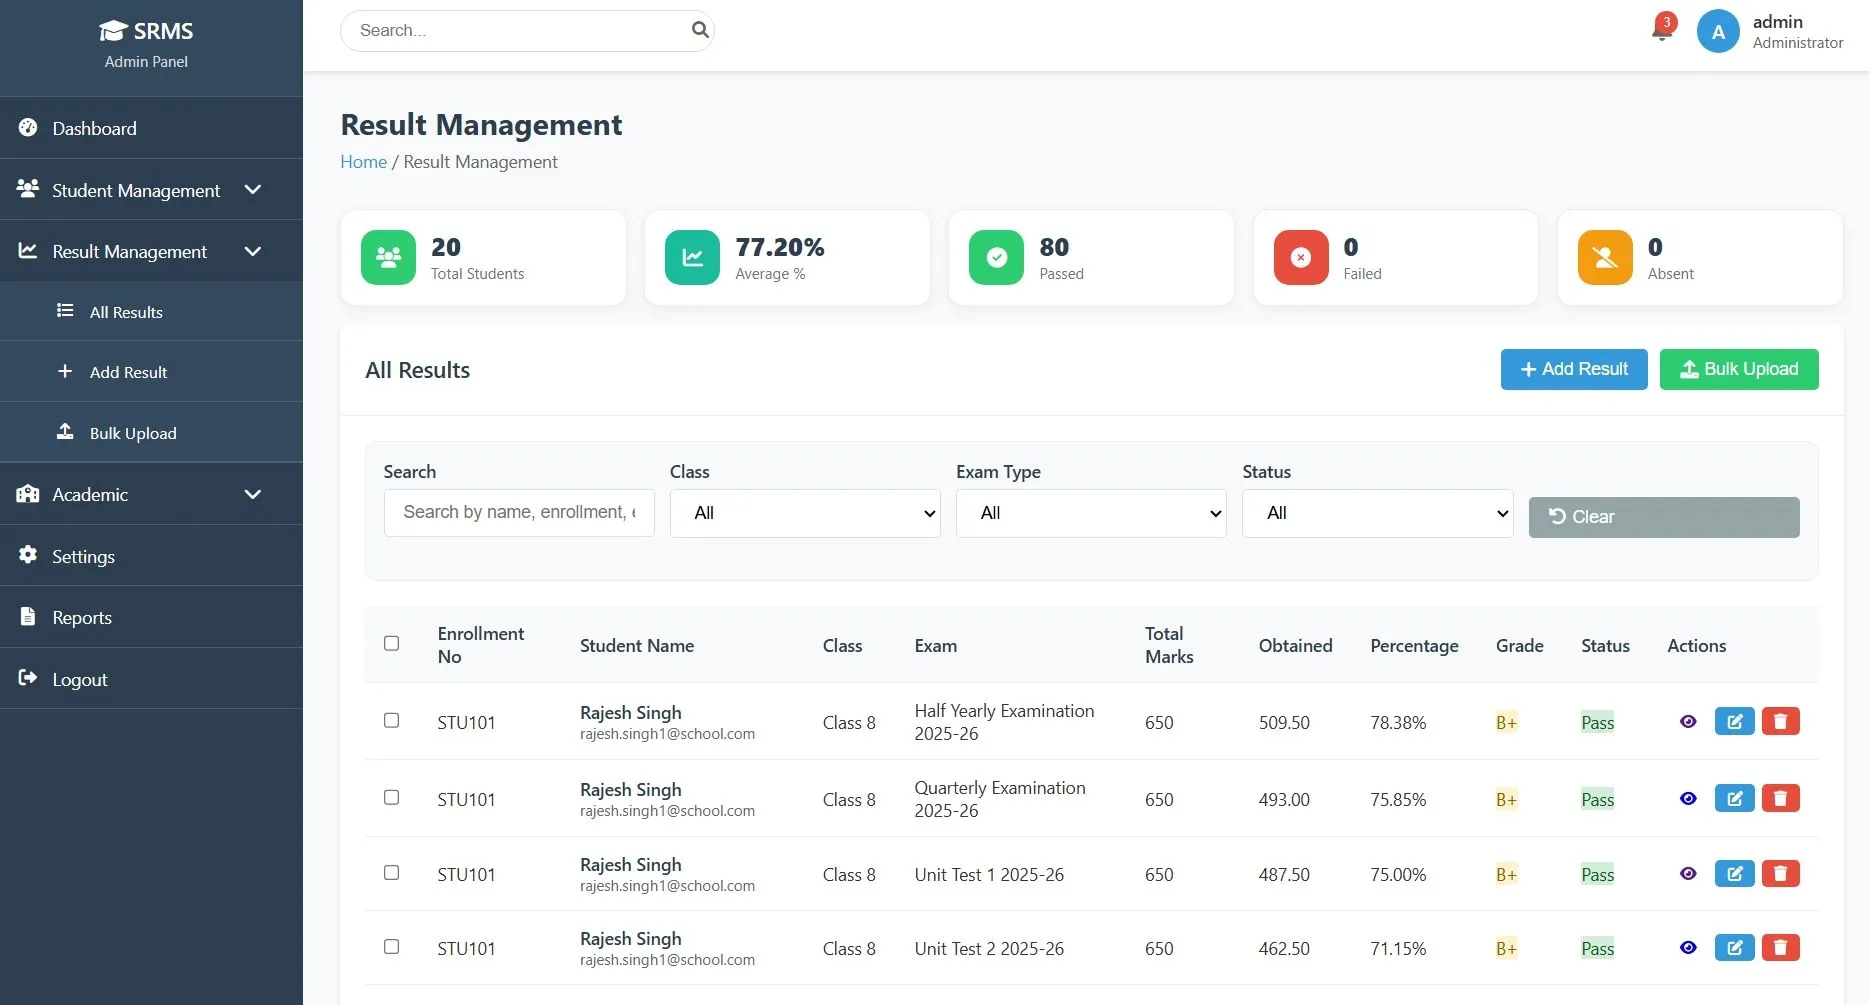1869x1005 pixels.
Task: View Rajesh Singh's Half Yearly result details eye icon
Action: (x=1688, y=721)
